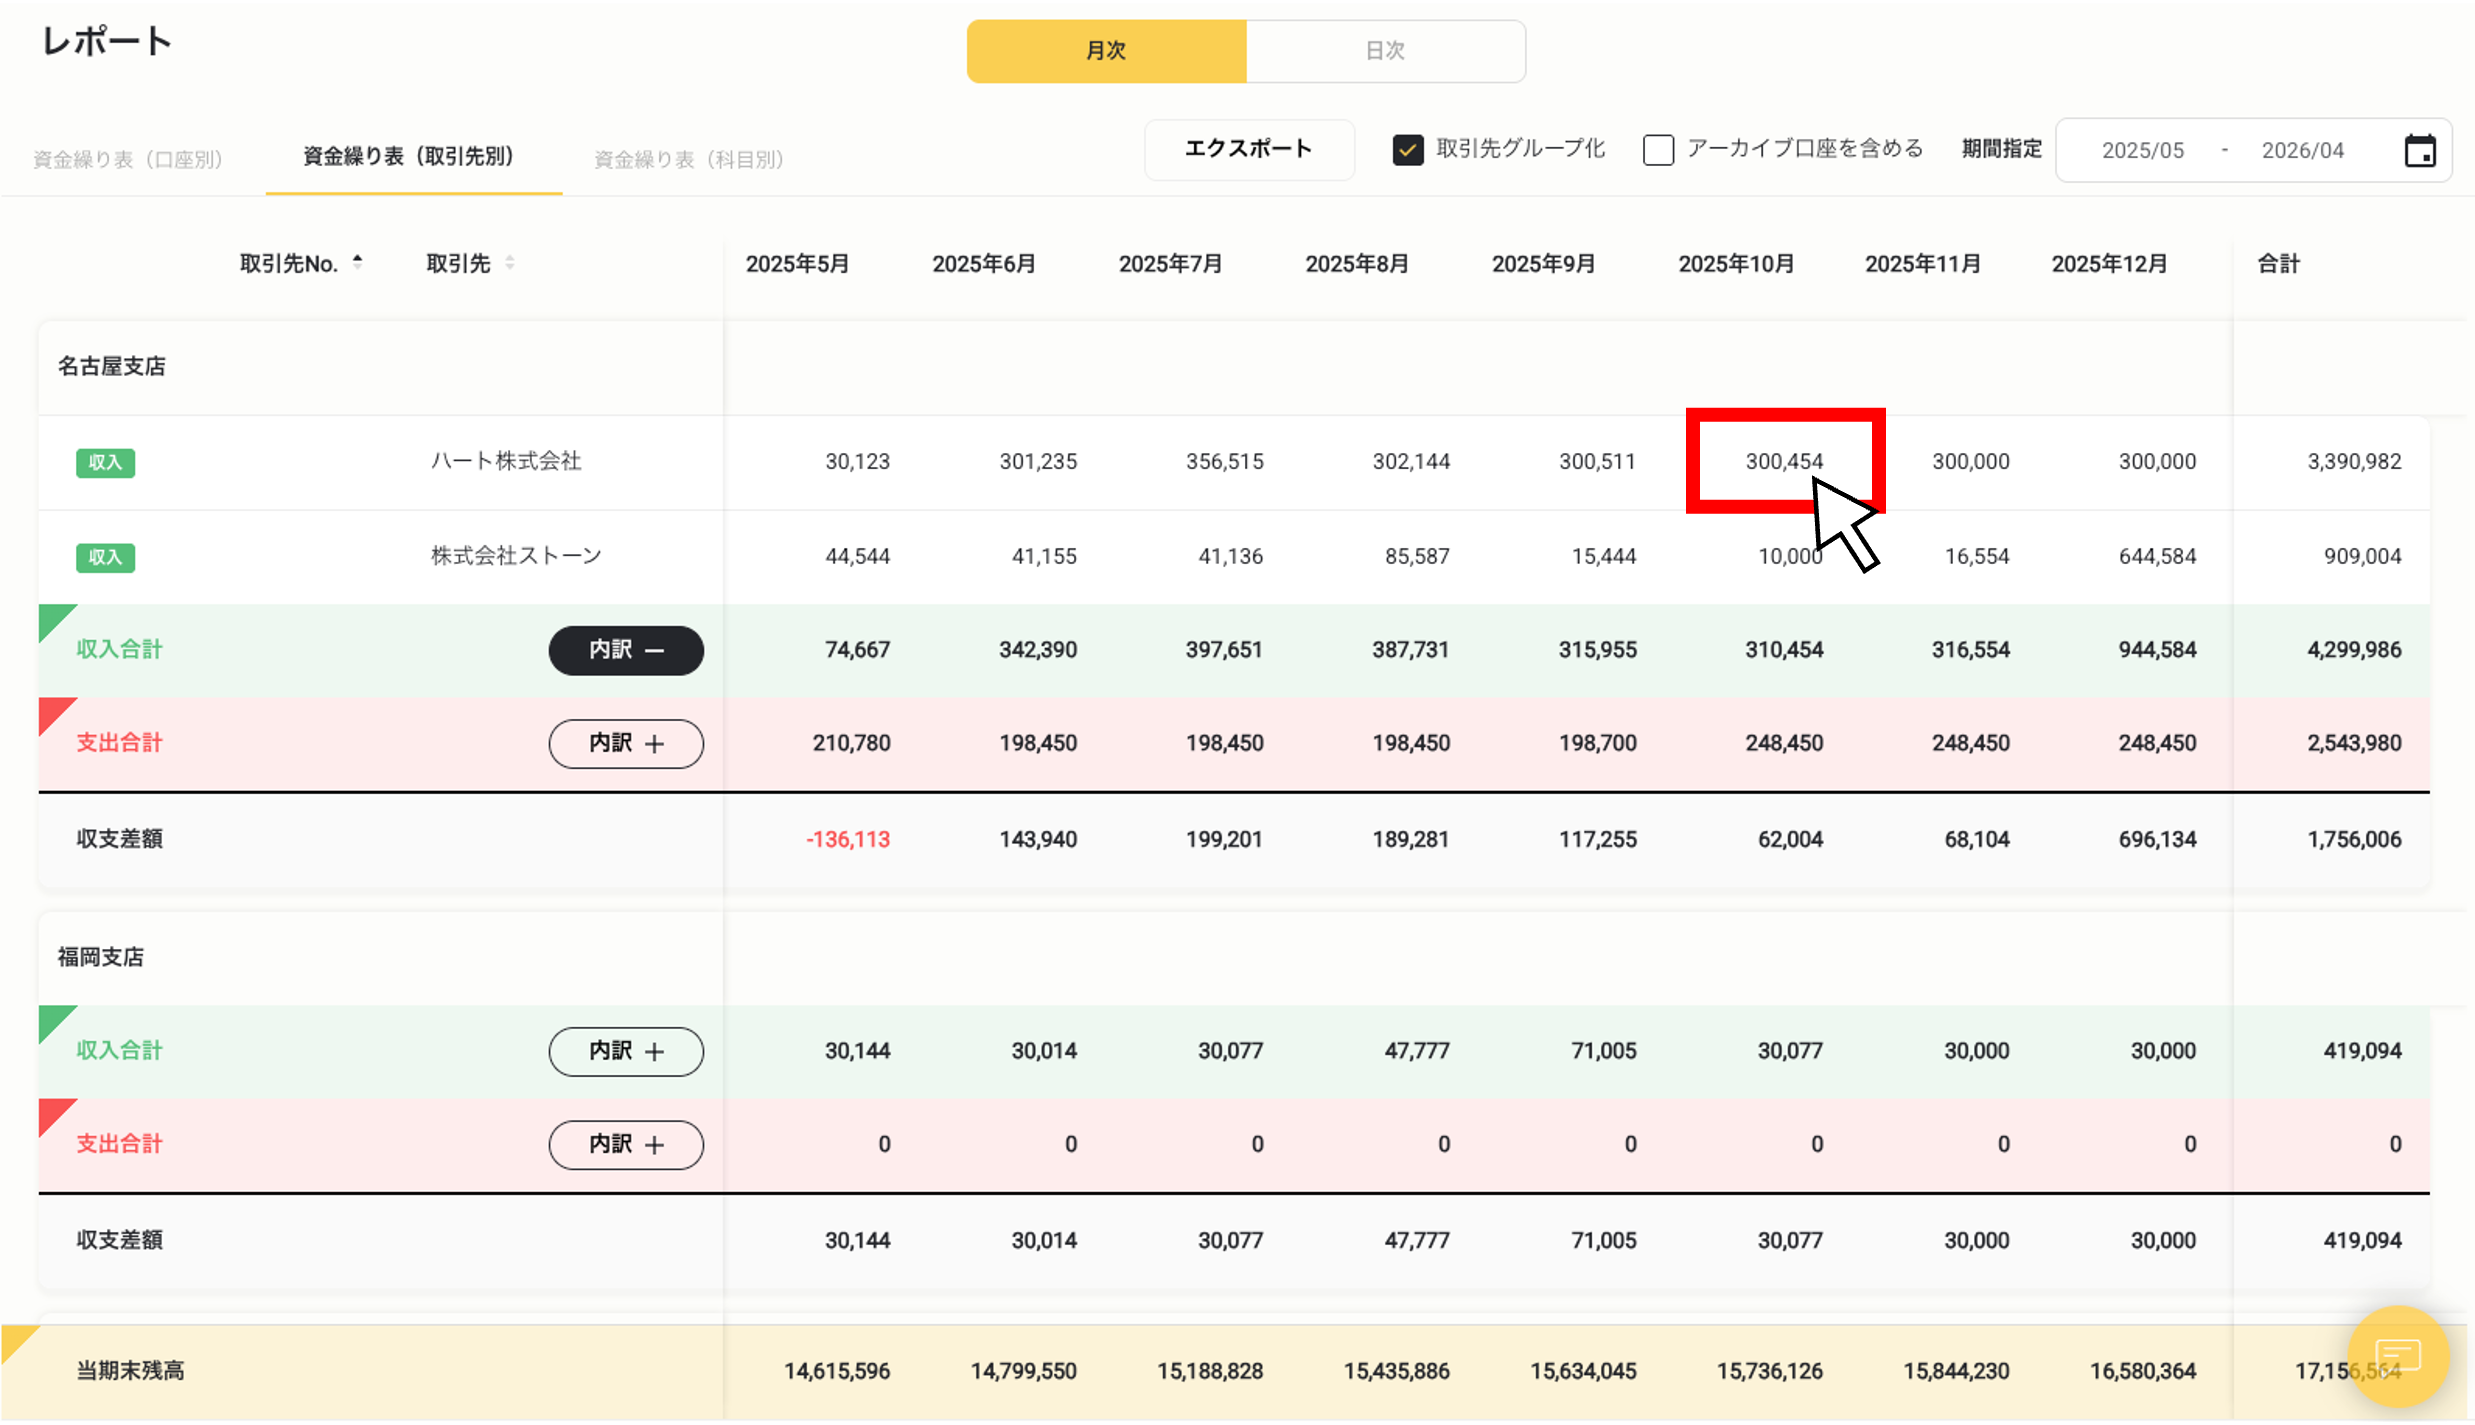This screenshot has height=1425, width=2475.
Task: Click the エクスポート button
Action: [1248, 149]
